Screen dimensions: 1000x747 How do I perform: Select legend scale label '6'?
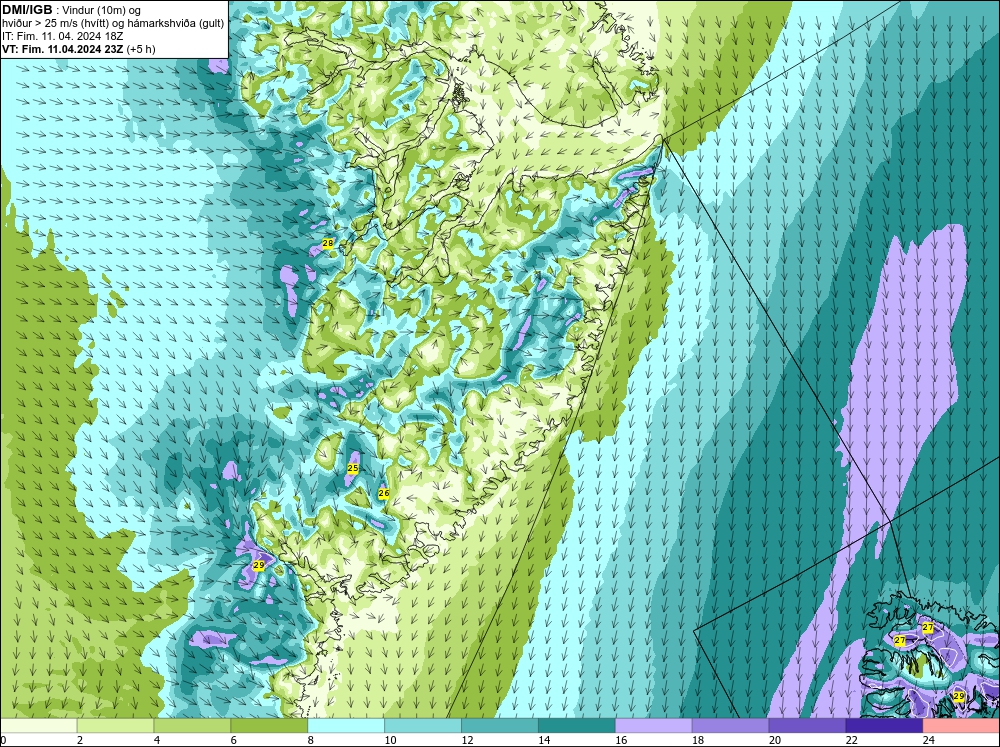pos(233,740)
